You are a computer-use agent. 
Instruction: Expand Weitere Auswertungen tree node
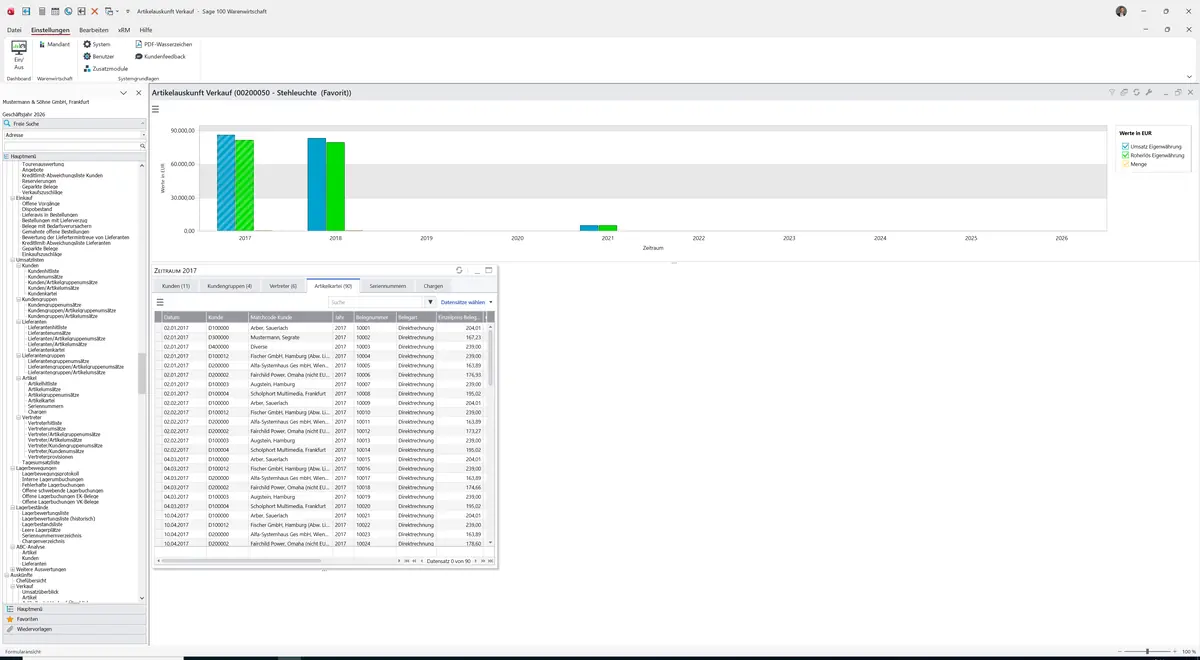[13, 569]
